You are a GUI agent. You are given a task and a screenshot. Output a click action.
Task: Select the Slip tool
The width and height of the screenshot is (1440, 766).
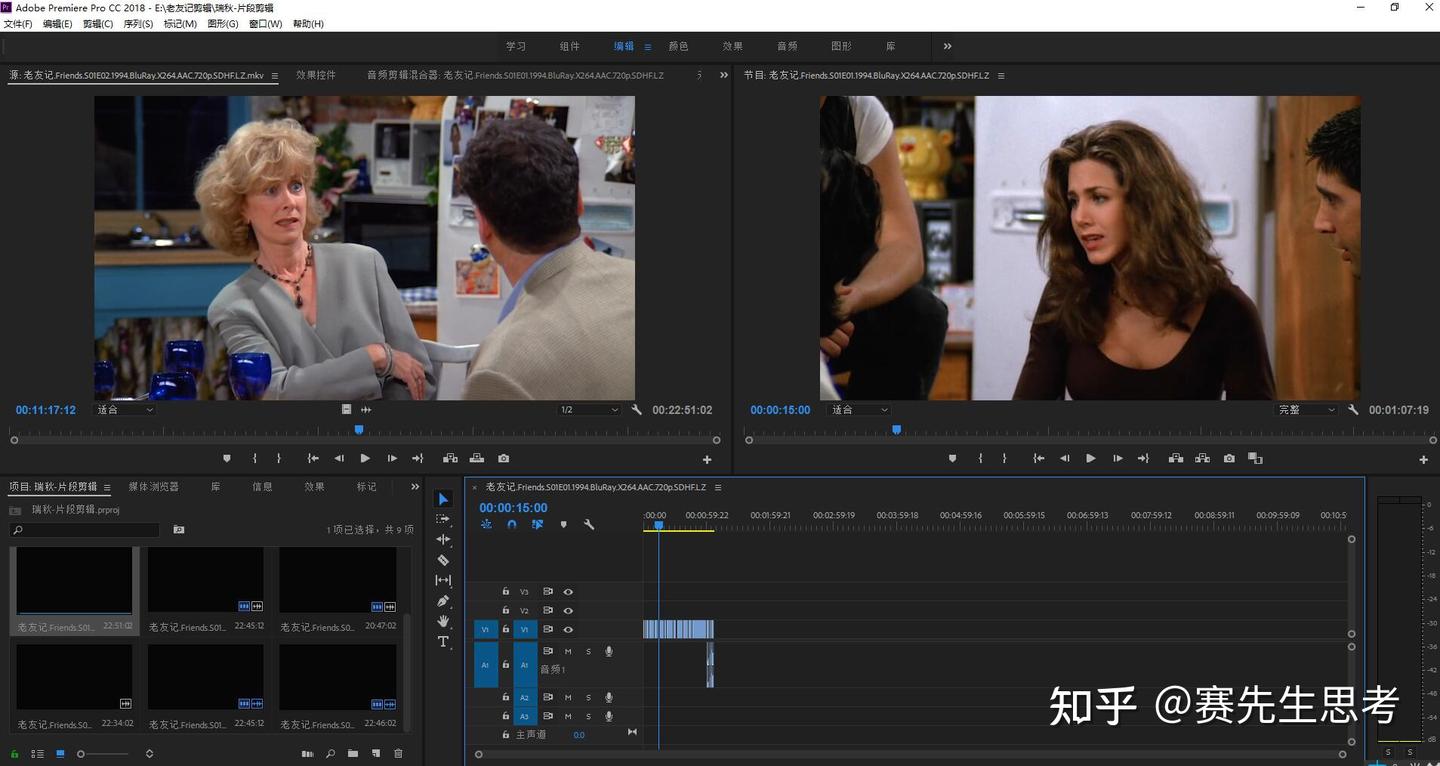pos(444,580)
